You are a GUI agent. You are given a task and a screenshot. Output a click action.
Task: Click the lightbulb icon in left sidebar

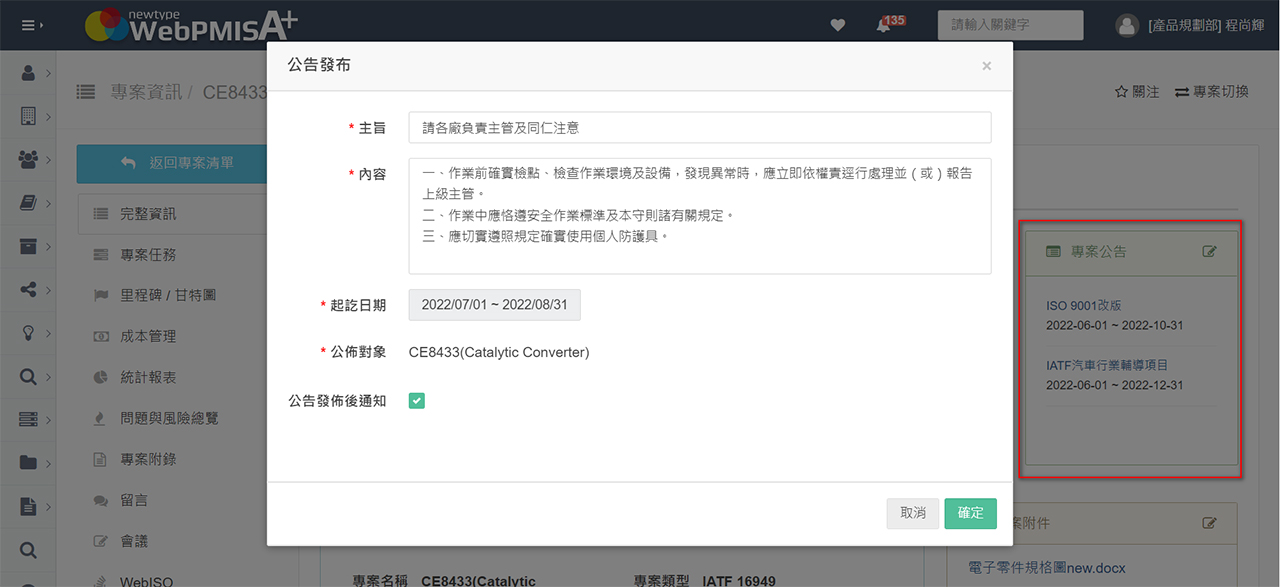(x=28, y=333)
